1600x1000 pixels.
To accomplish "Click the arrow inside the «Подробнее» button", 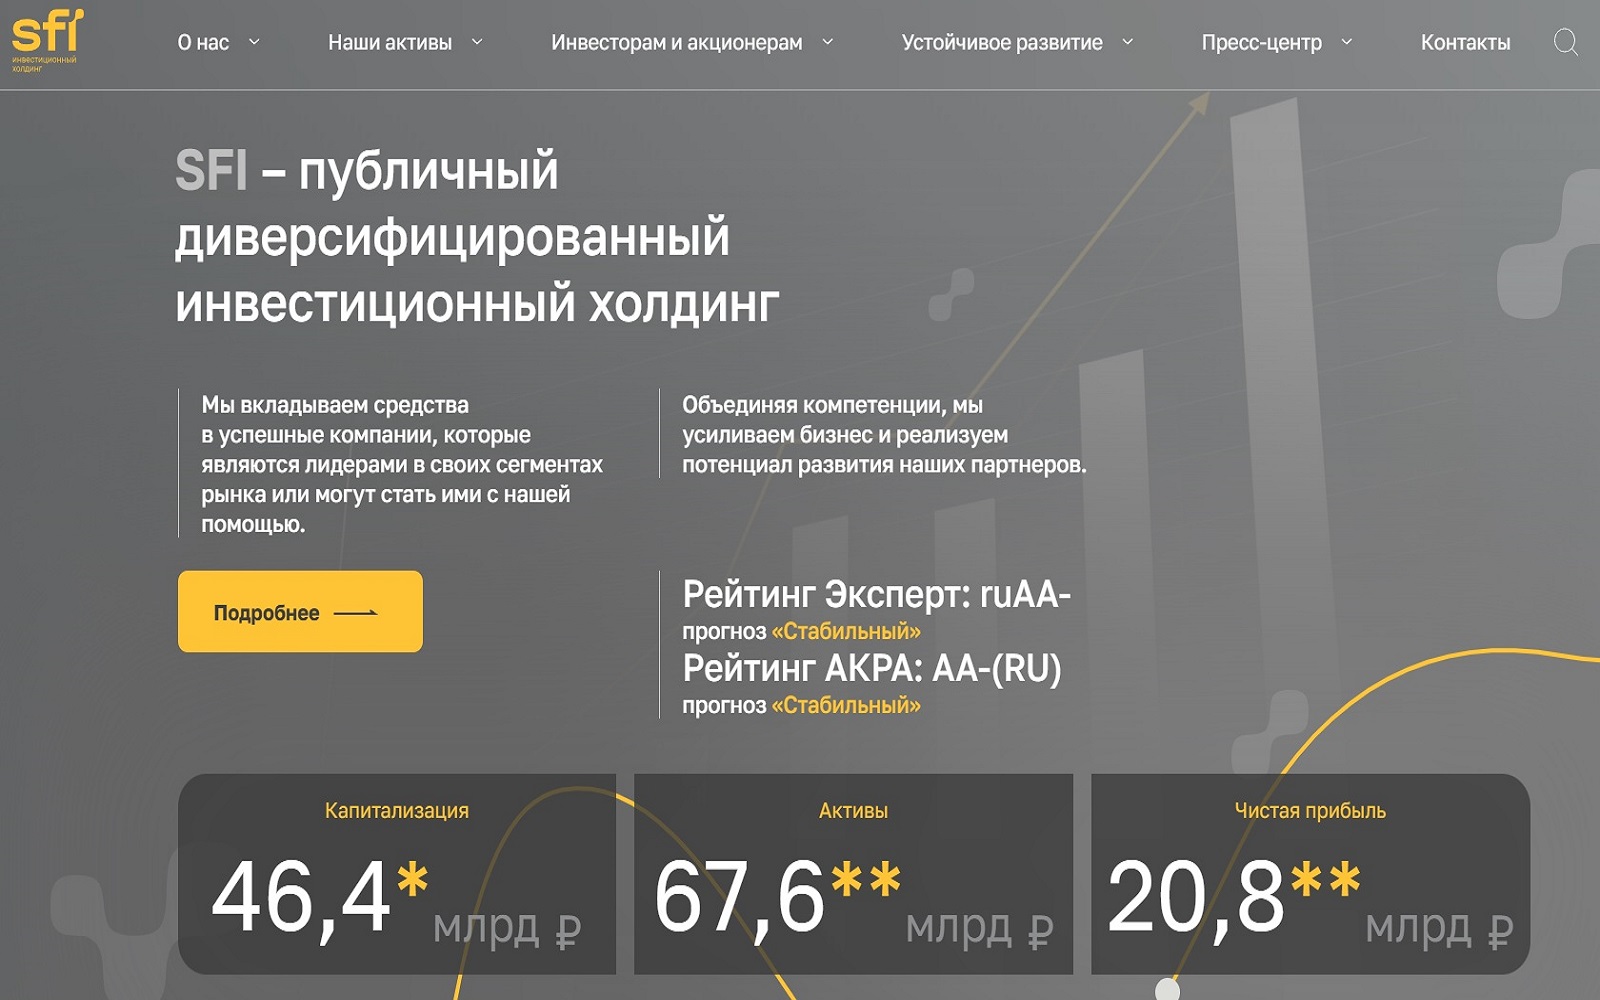I will [355, 613].
